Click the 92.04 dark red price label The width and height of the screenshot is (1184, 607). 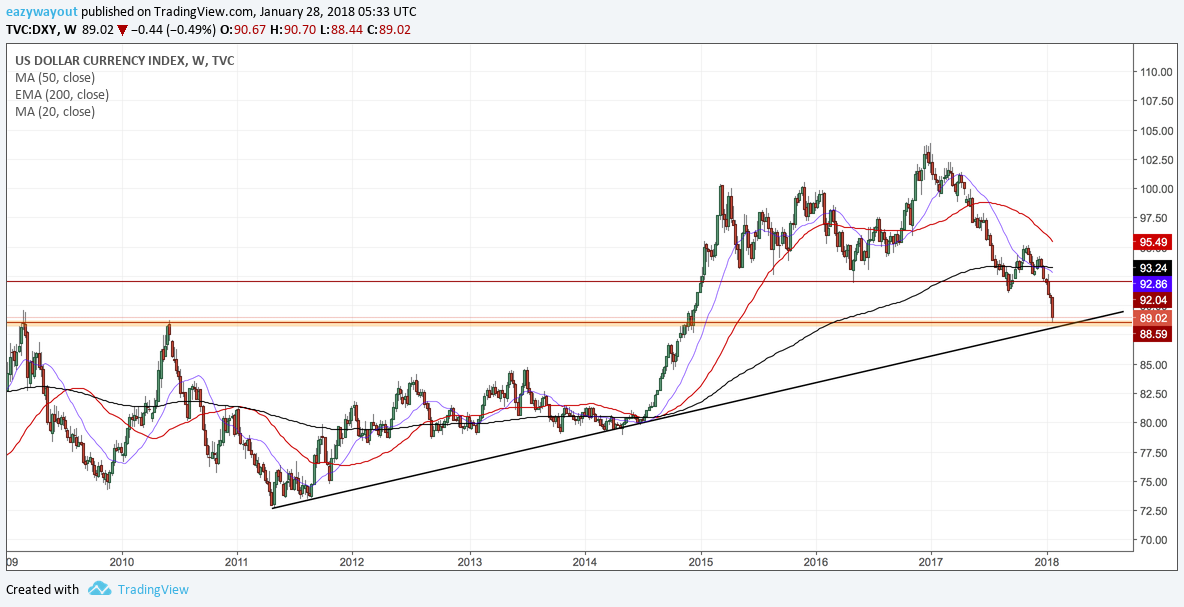[1154, 300]
